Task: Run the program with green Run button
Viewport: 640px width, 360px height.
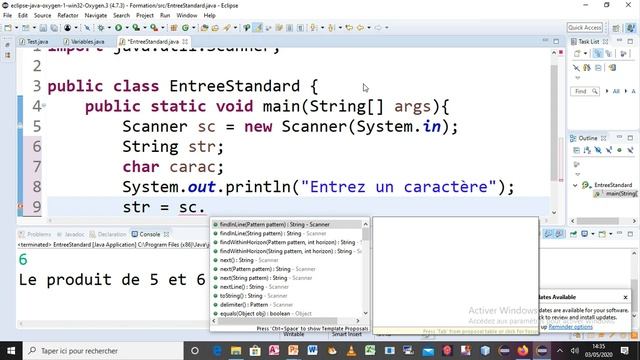Action: pyautogui.click(x=118, y=28)
